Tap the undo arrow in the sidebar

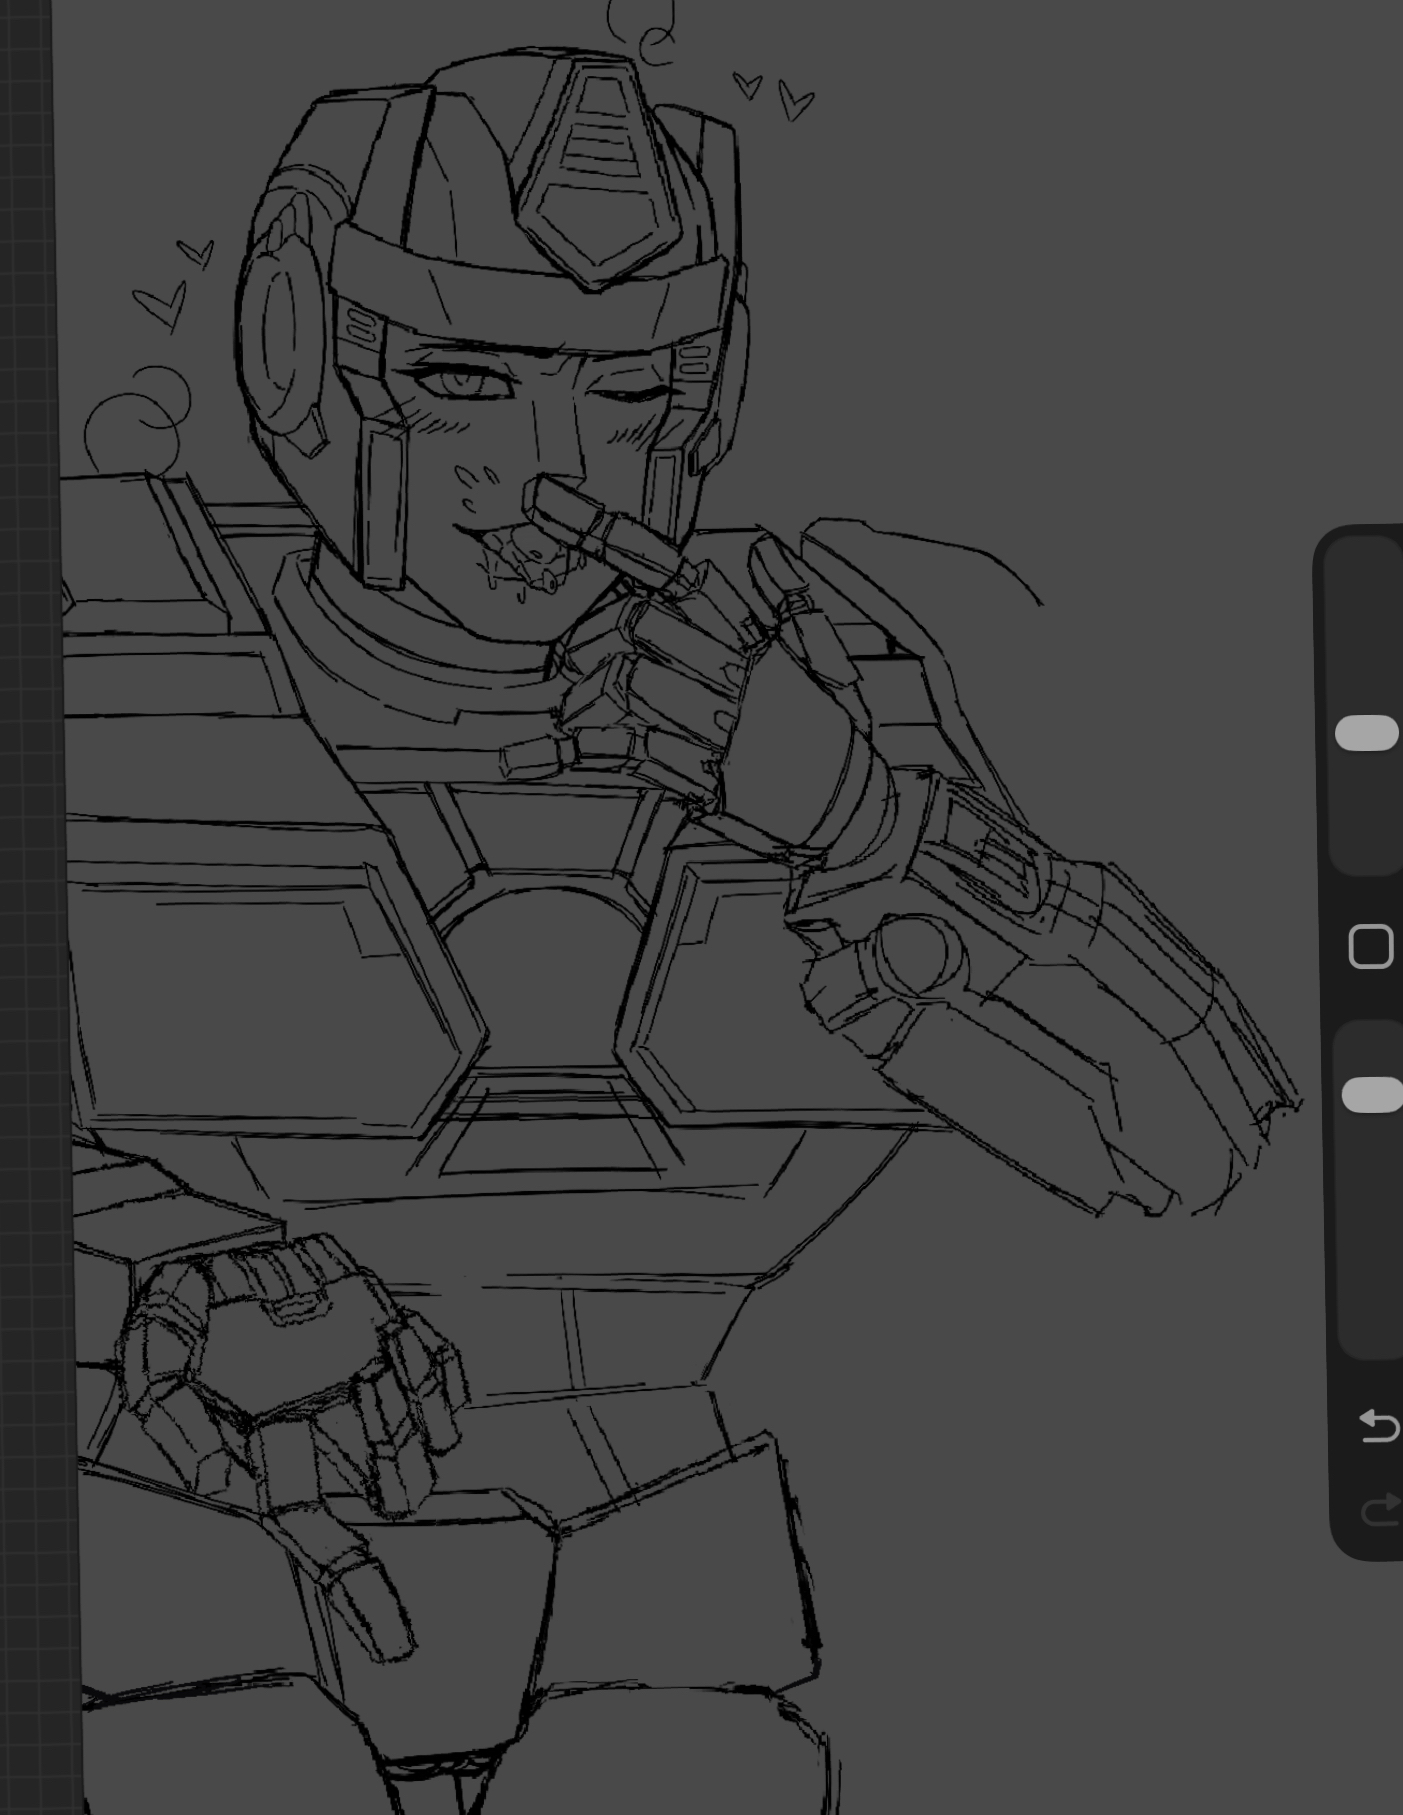click(1378, 1425)
